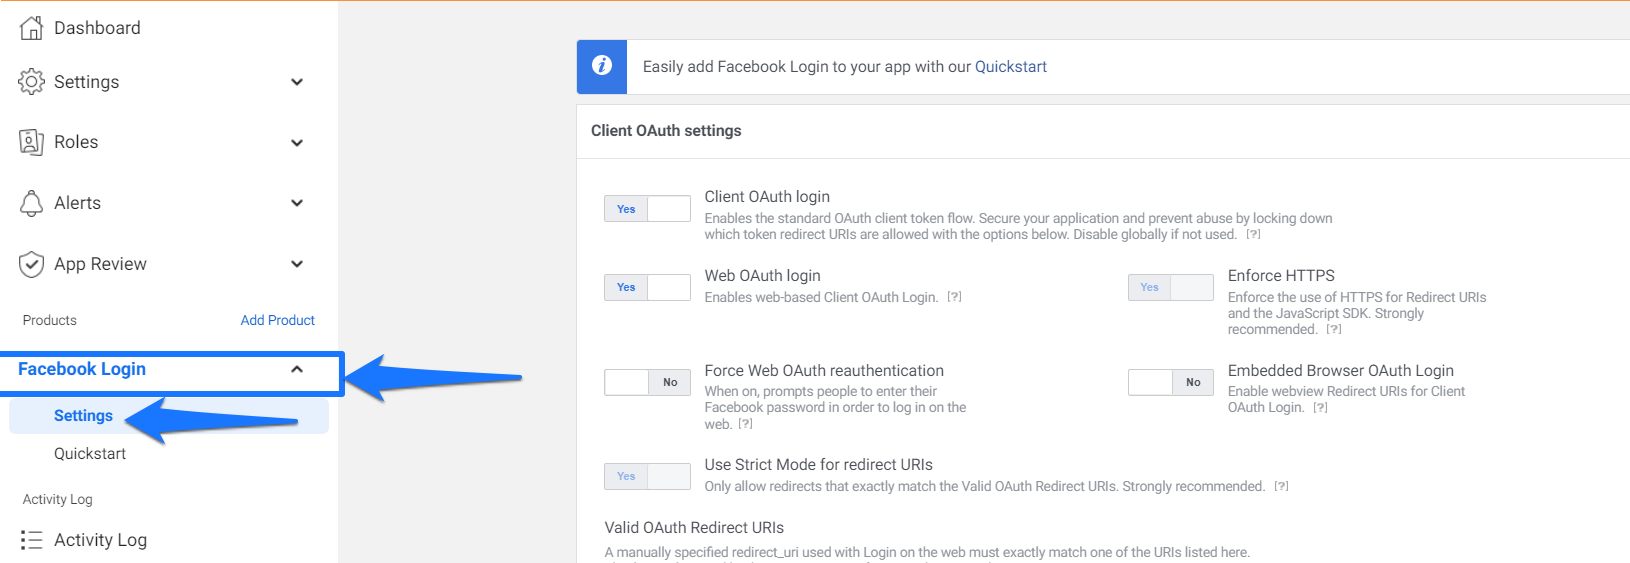Toggle Client OAuth login switch
This screenshot has height=563, width=1630.
coord(647,209)
